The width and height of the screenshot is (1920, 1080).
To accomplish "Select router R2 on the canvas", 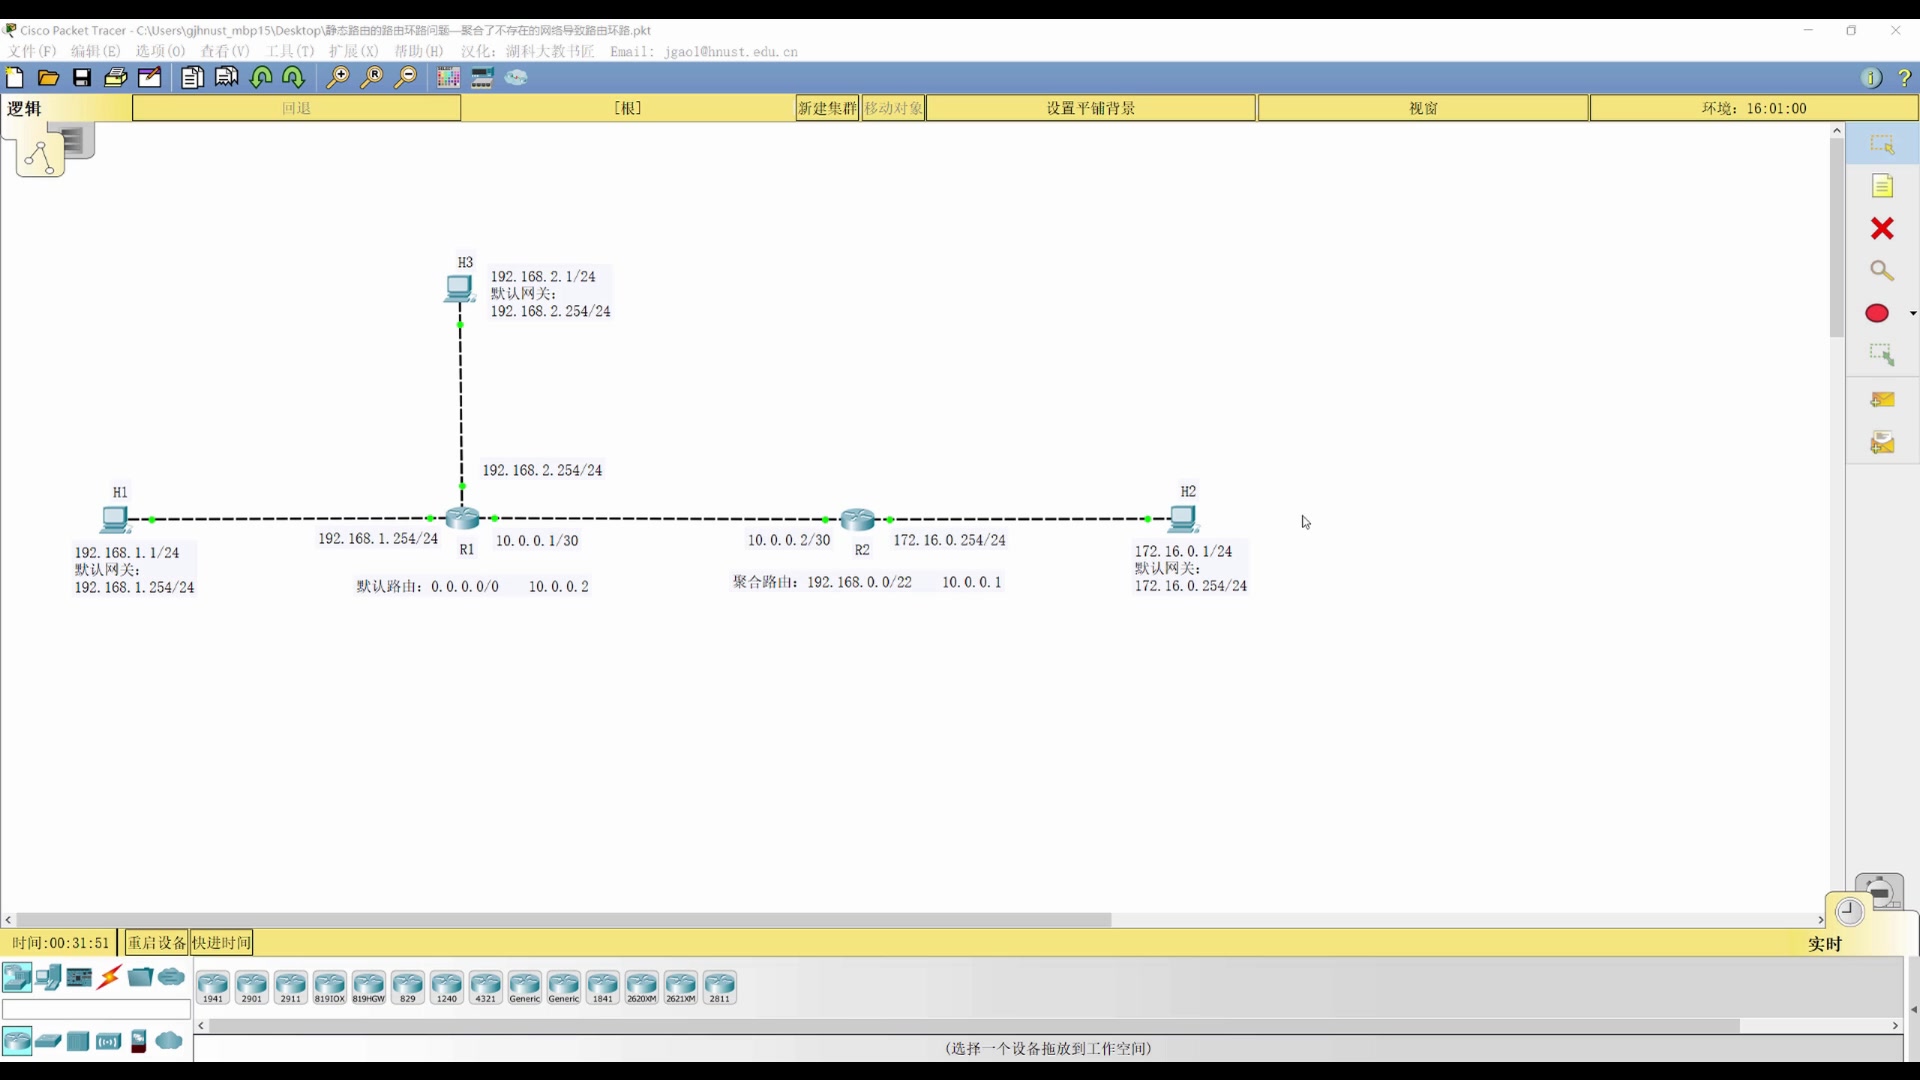I will click(858, 519).
